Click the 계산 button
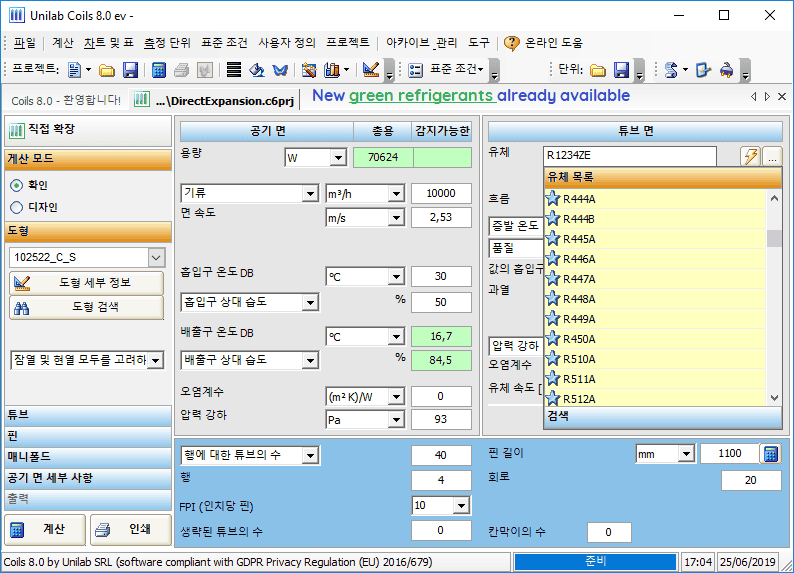Screen dimensions: 794x573 point(42,529)
